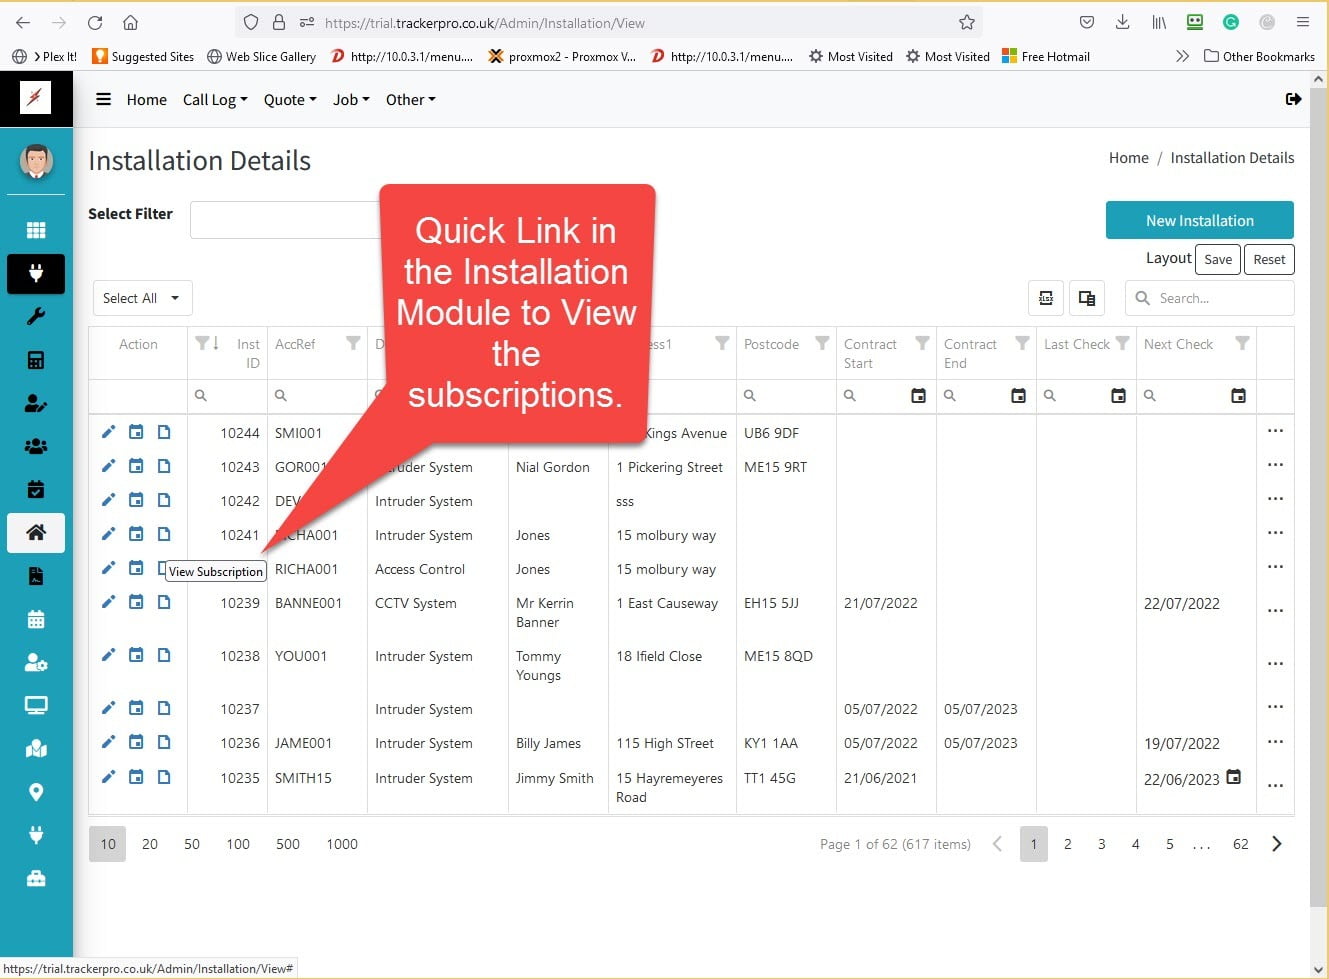The height and width of the screenshot is (979, 1329).
Task: Open the map location pin sidebar icon
Action: (36, 792)
